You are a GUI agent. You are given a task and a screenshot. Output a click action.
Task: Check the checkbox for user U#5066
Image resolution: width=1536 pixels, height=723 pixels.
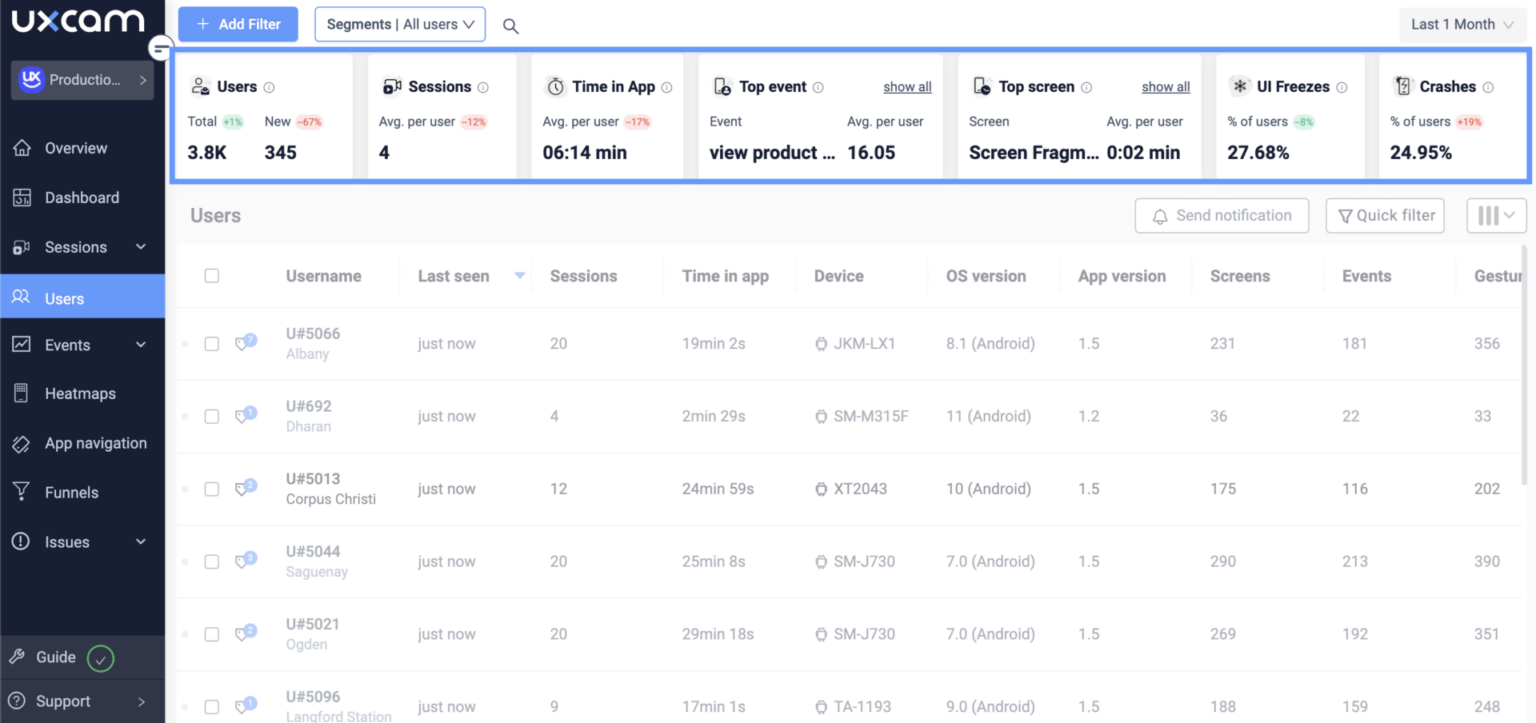click(x=211, y=343)
